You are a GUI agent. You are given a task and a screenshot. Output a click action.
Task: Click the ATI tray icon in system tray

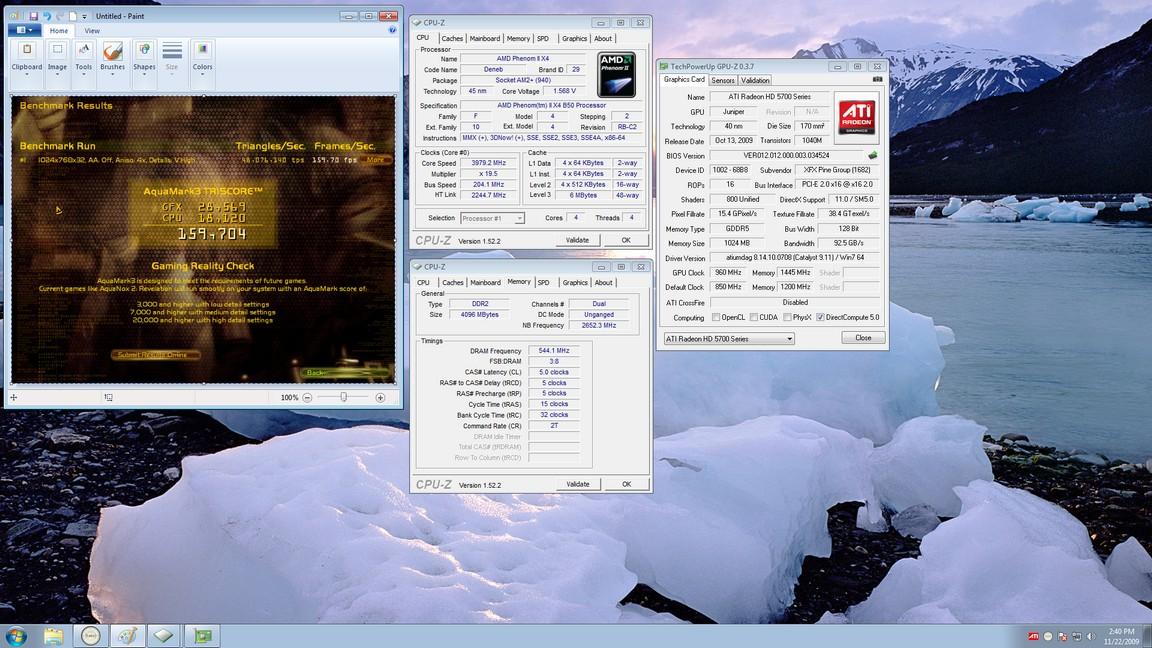click(1033, 636)
